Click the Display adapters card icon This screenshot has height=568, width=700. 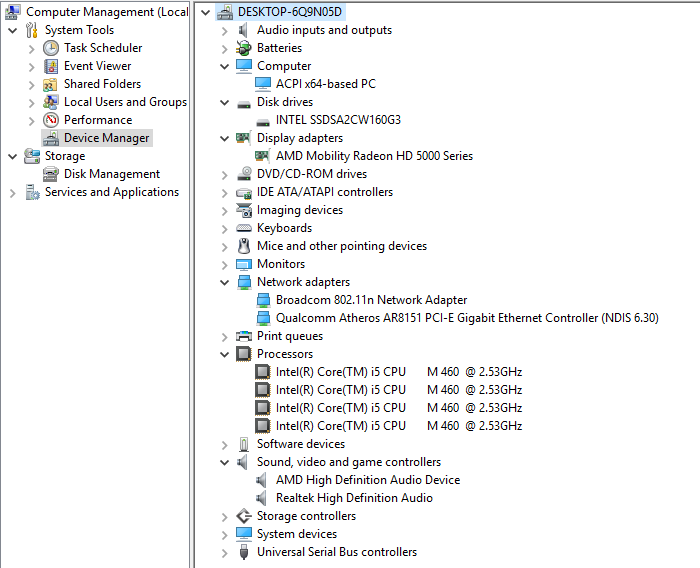[243, 138]
